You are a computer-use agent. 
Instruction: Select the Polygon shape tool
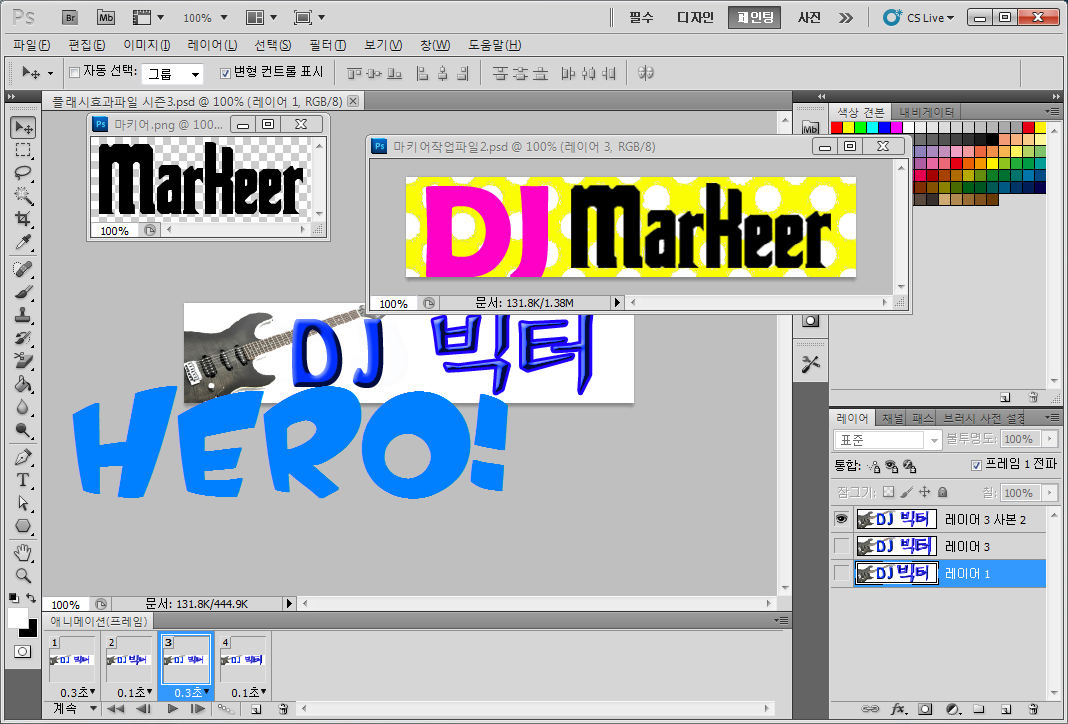click(x=23, y=526)
